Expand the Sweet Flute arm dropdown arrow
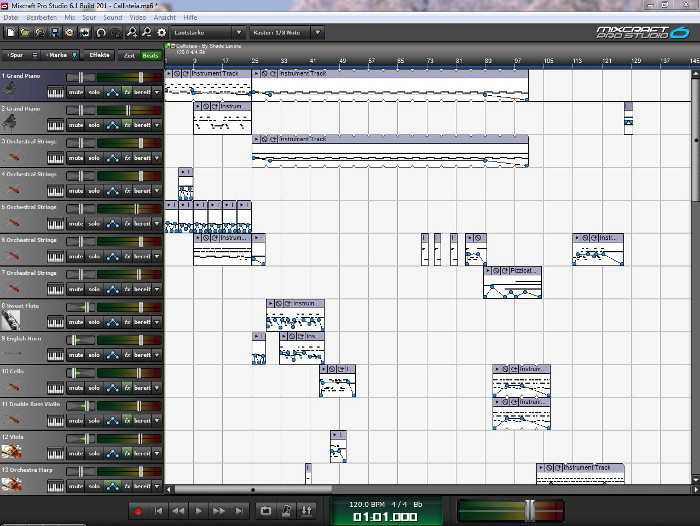The width and height of the screenshot is (700, 526). click(x=157, y=322)
